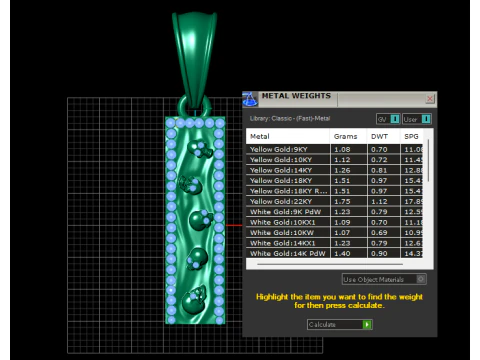
Task: Click the 0.69 DWT value
Action: pos(379,233)
